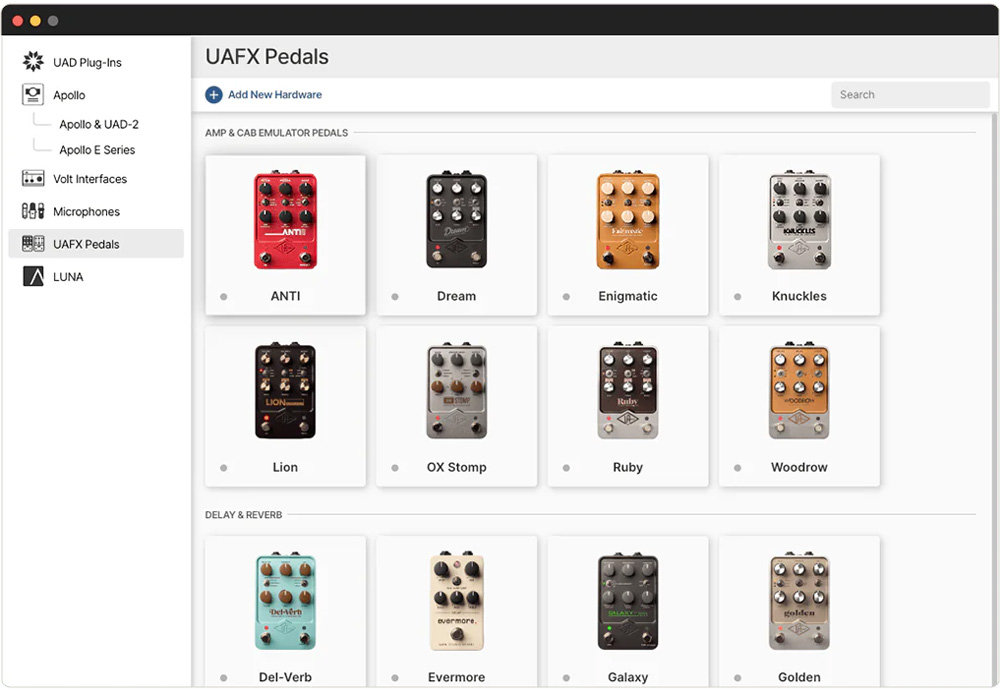
Task: Toggle the status dot beside Woodrow
Action: tap(737, 468)
